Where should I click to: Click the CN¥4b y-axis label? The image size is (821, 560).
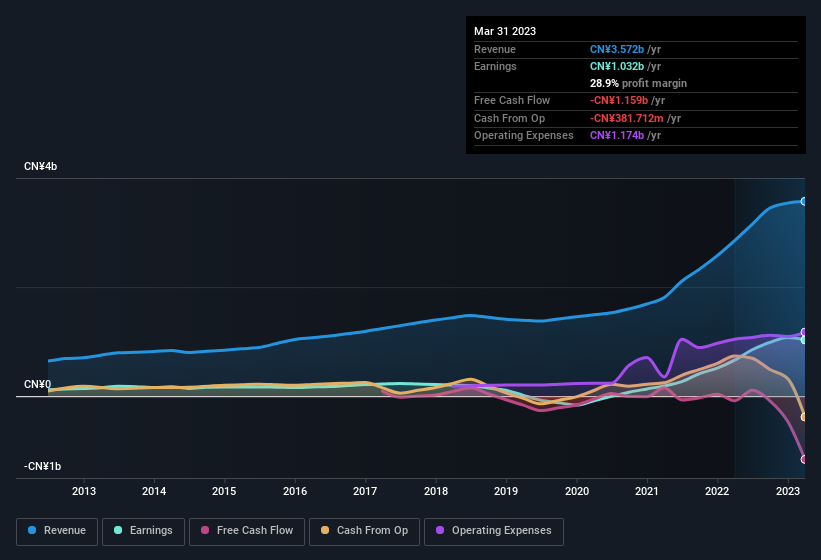(x=40, y=166)
